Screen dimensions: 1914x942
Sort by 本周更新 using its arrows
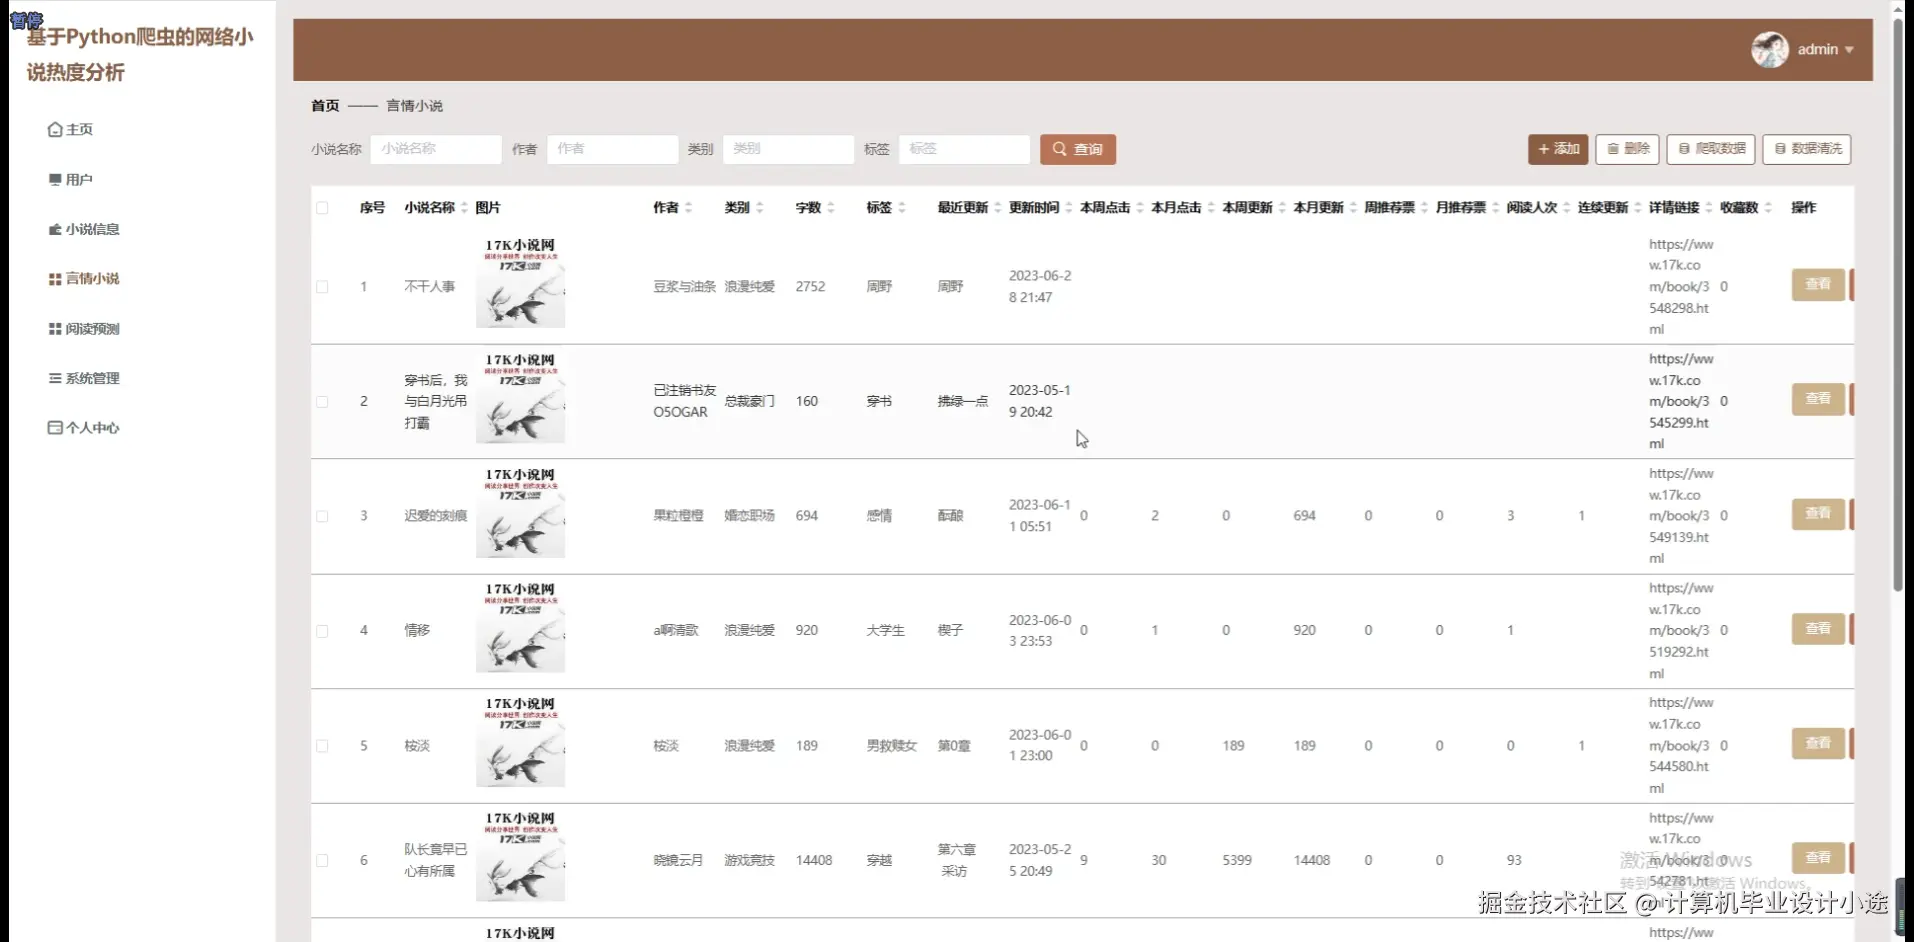tap(1281, 208)
